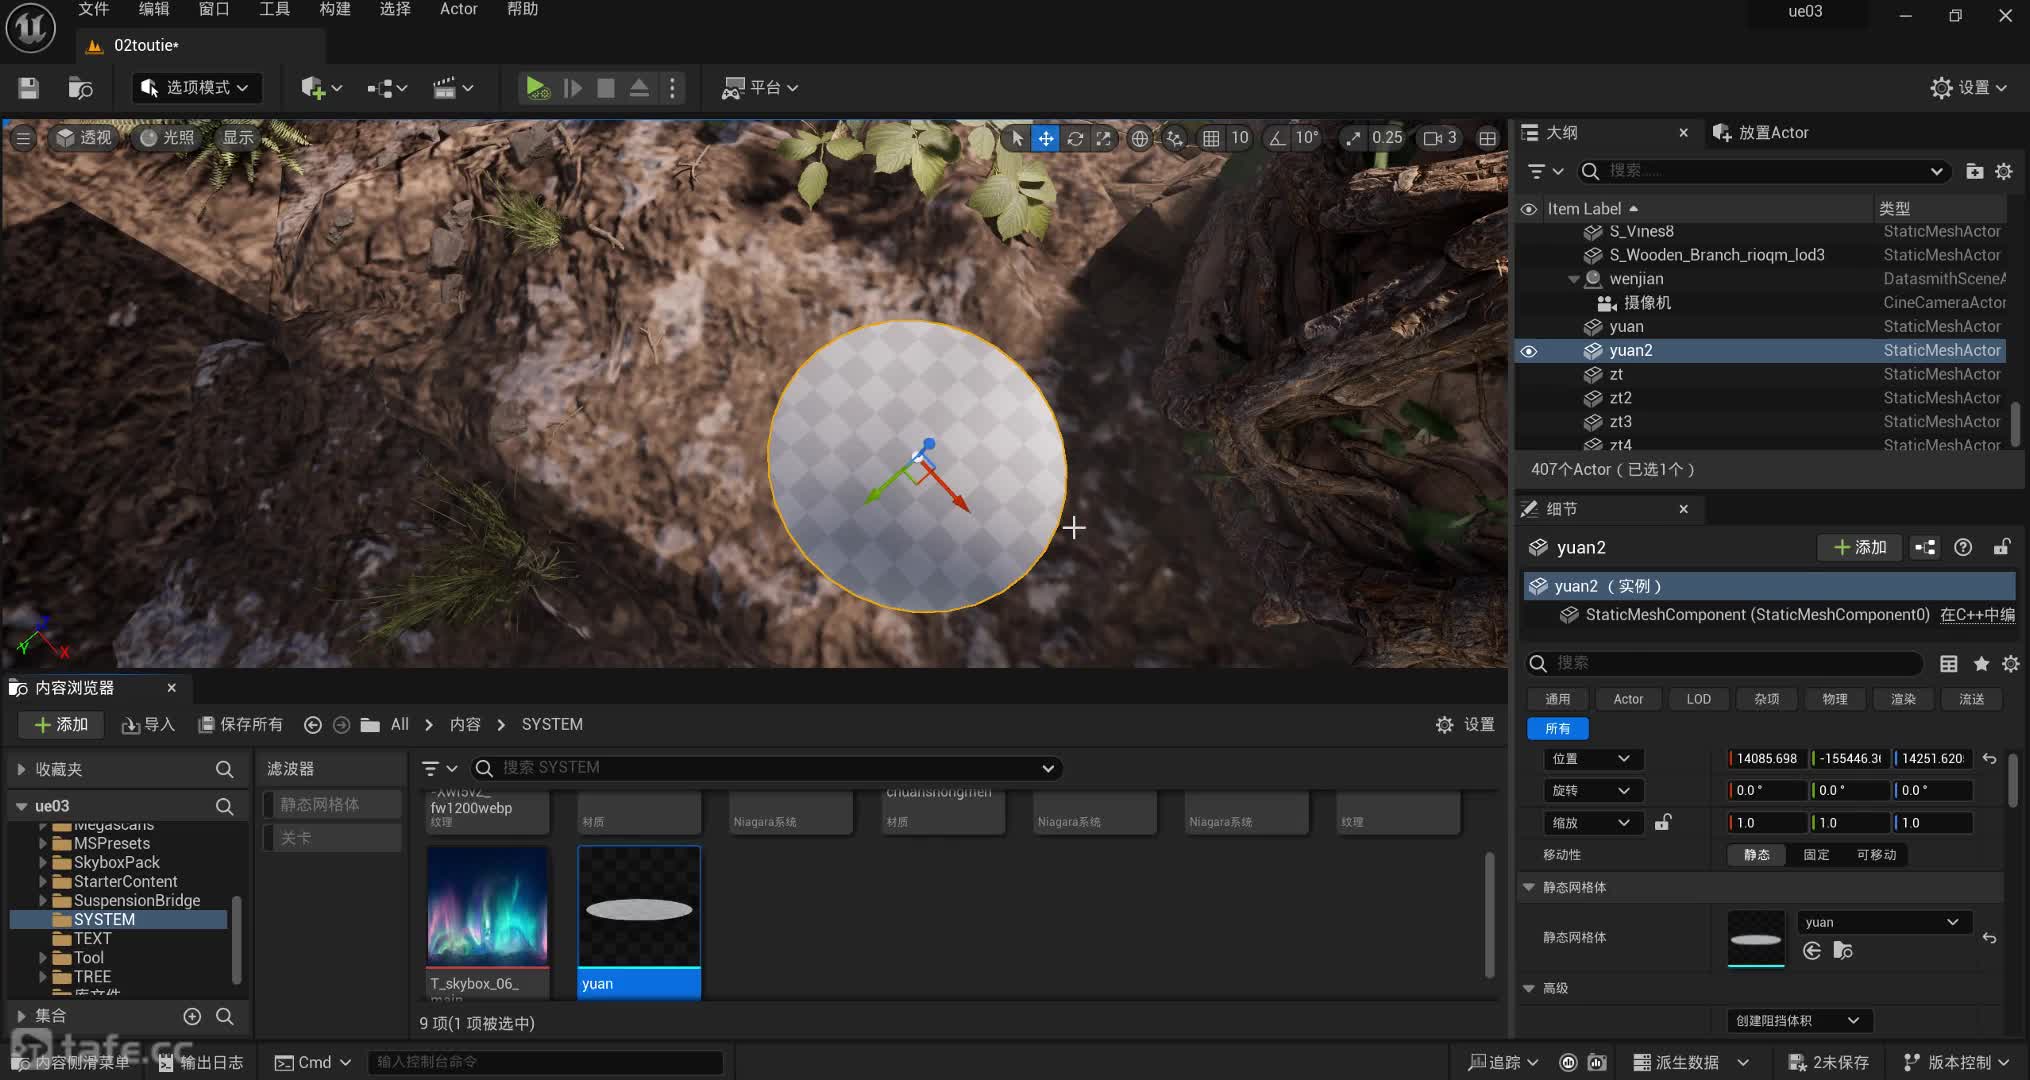Open the 文件 menu

click(x=93, y=9)
